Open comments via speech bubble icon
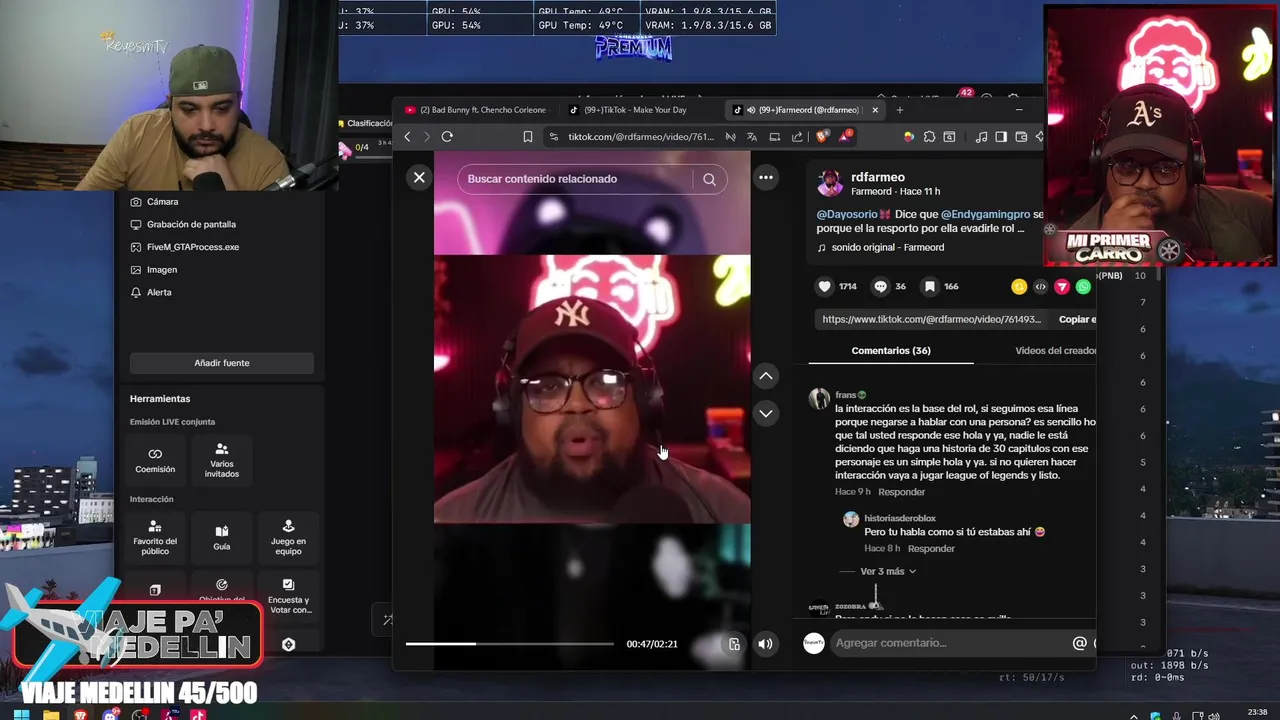Screen dimensions: 1280x720 [880, 286]
